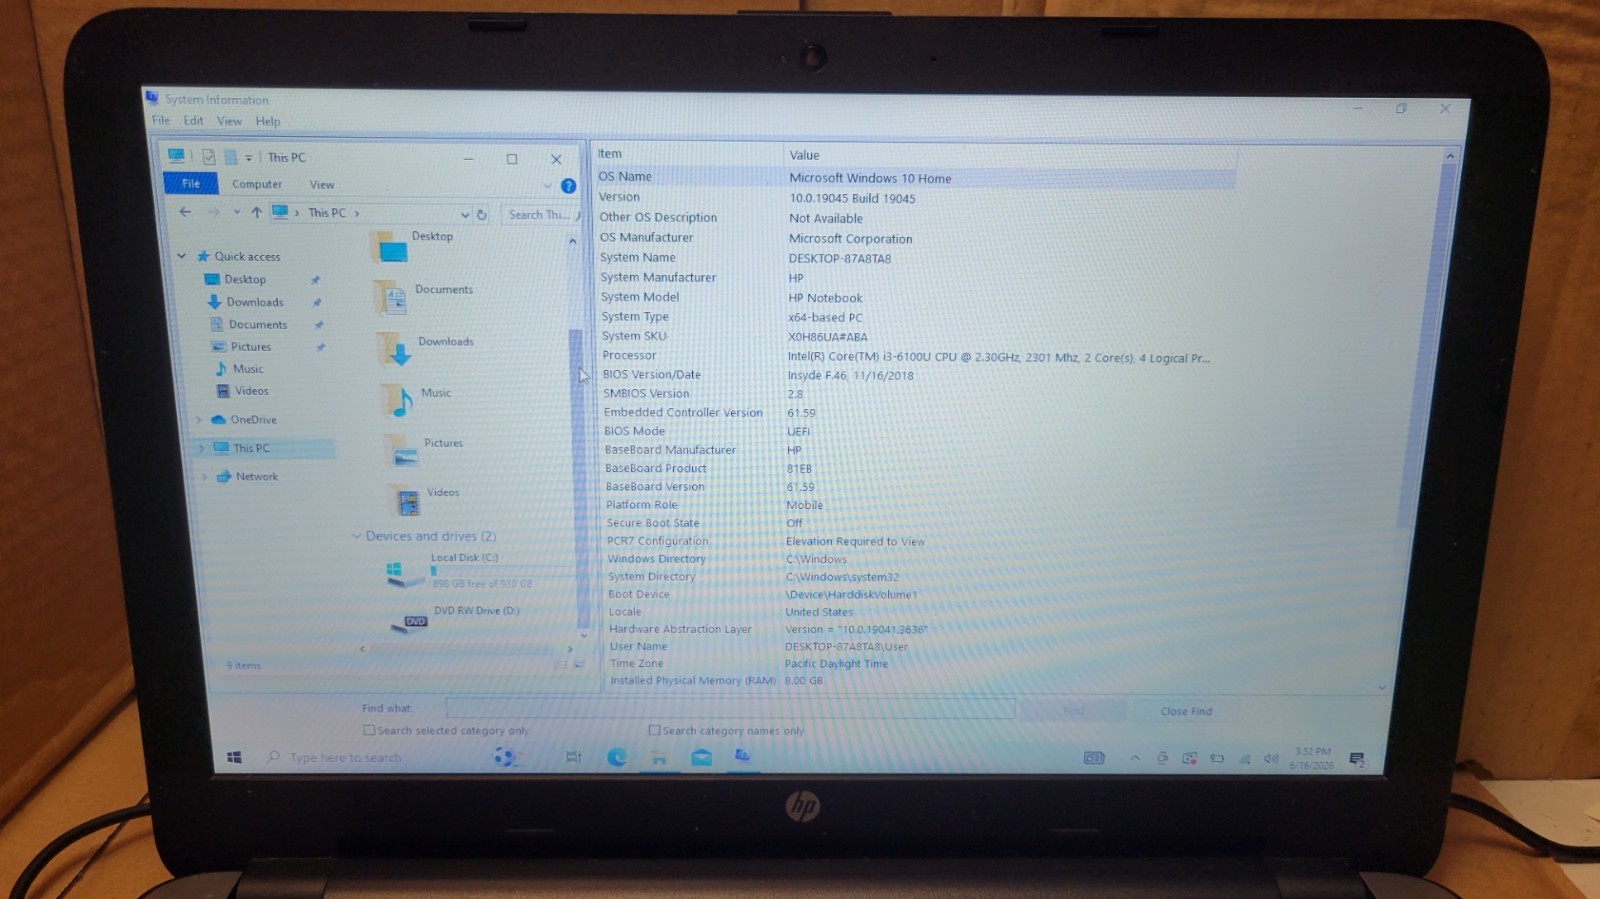Switch to System Information taskbar icon

[742, 756]
